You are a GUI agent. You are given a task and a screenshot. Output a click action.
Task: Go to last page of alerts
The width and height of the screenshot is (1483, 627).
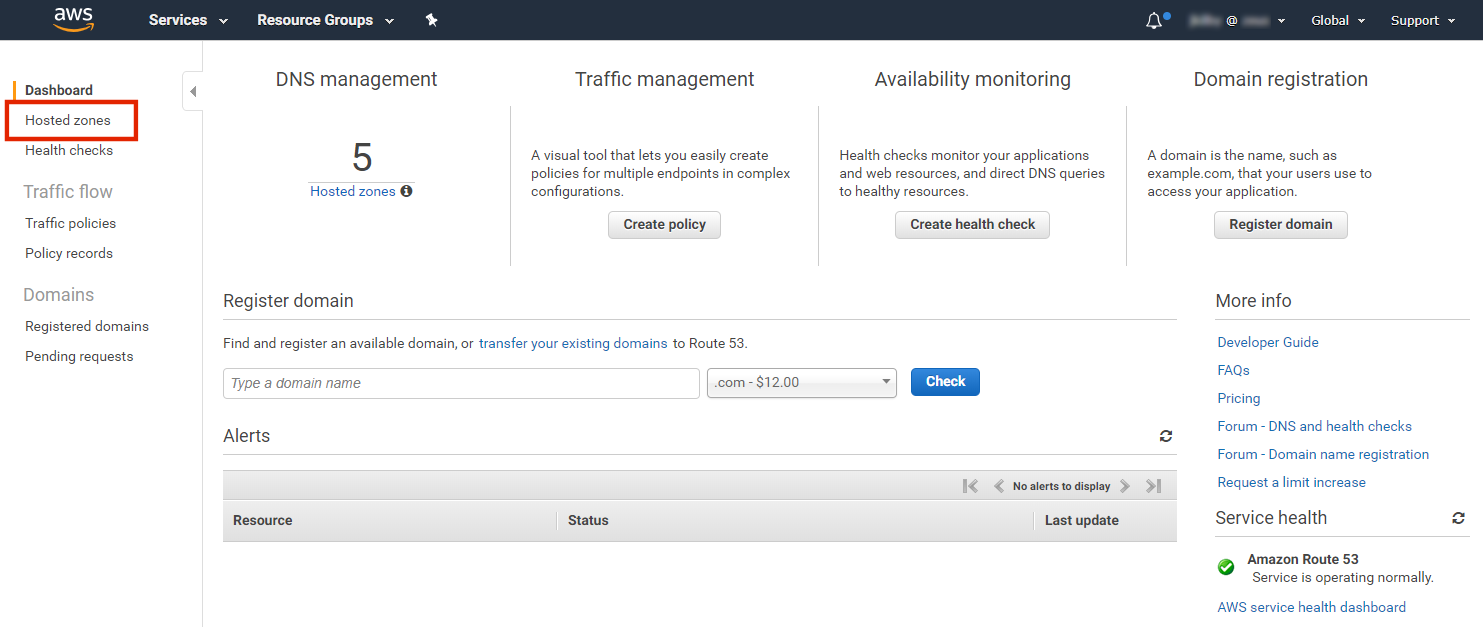1153,486
